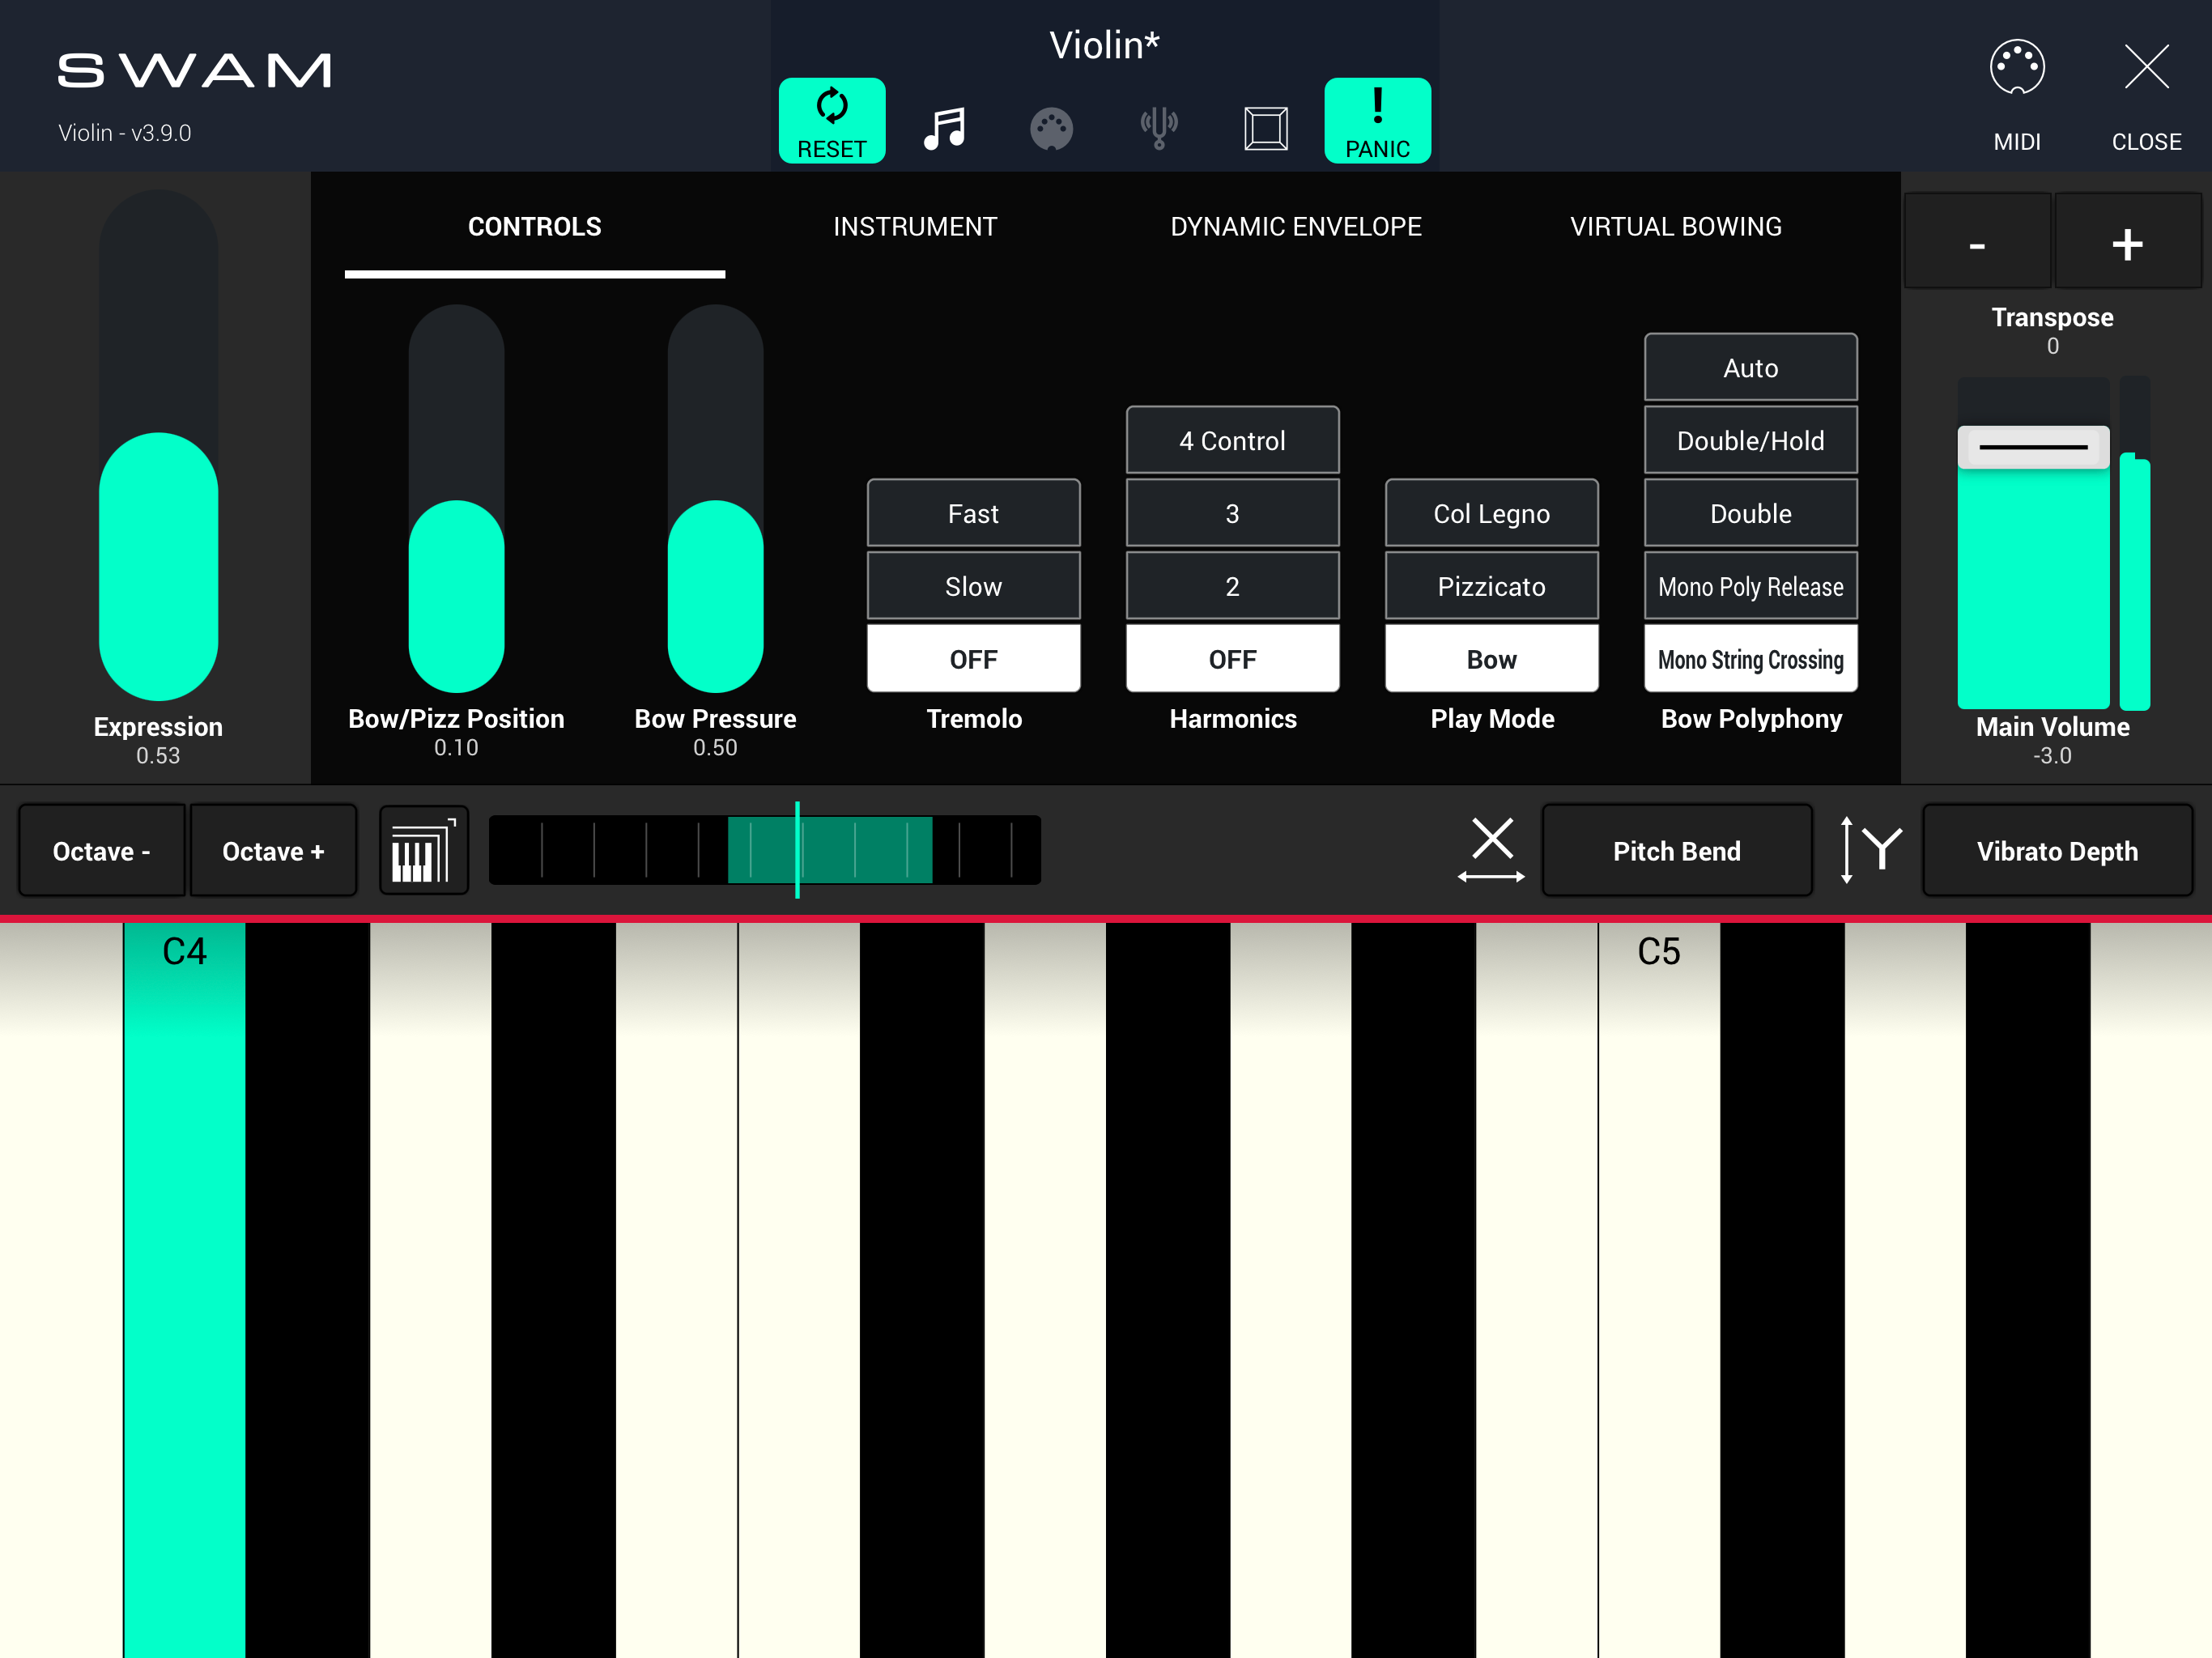The height and width of the screenshot is (1658, 2212).
Task: Click the Transpose value 0
Action: pos(2053,346)
